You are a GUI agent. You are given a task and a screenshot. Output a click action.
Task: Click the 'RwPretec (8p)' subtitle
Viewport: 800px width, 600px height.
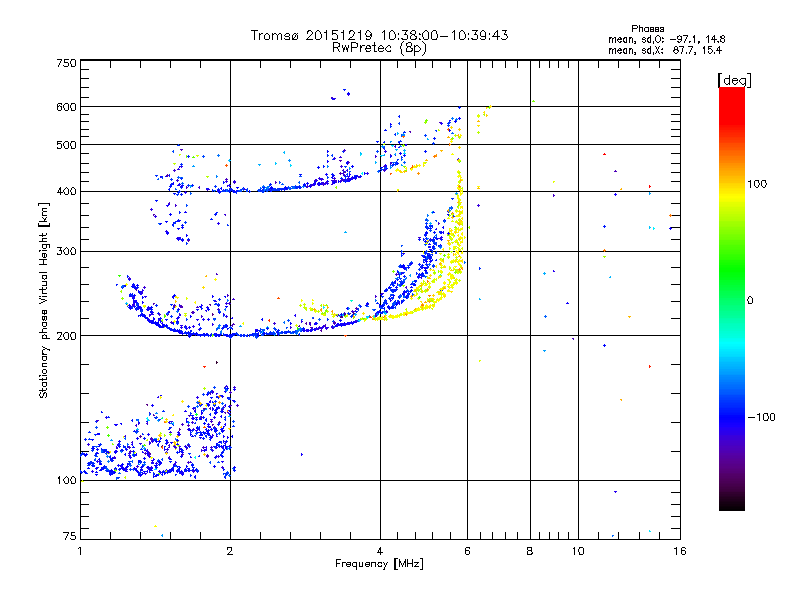coord(379,48)
